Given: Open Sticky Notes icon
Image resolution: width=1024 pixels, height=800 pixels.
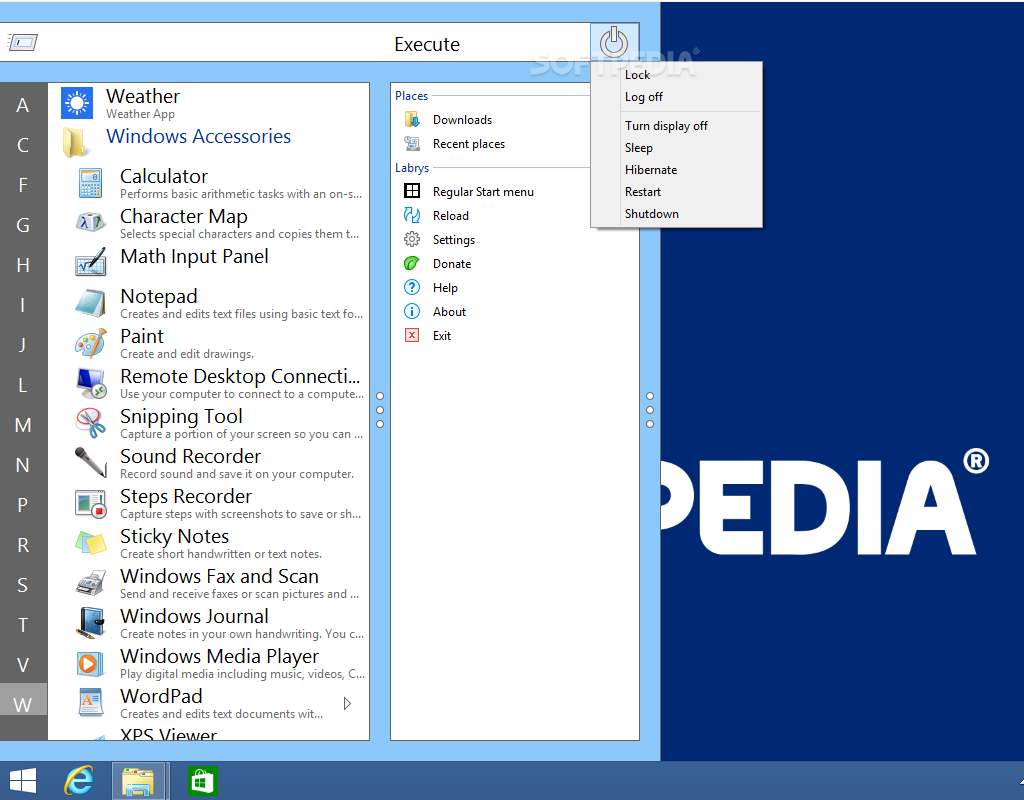Looking at the screenshot, I should 90,543.
